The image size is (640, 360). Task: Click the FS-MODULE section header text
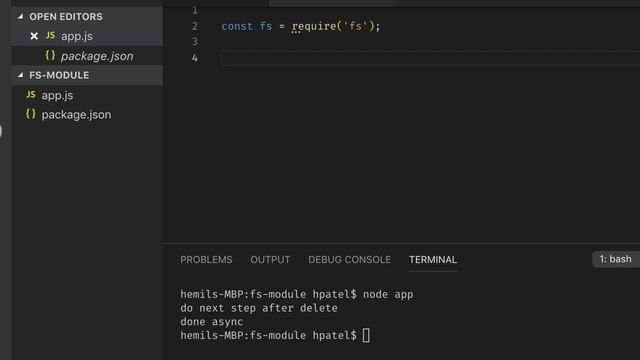tap(59, 76)
